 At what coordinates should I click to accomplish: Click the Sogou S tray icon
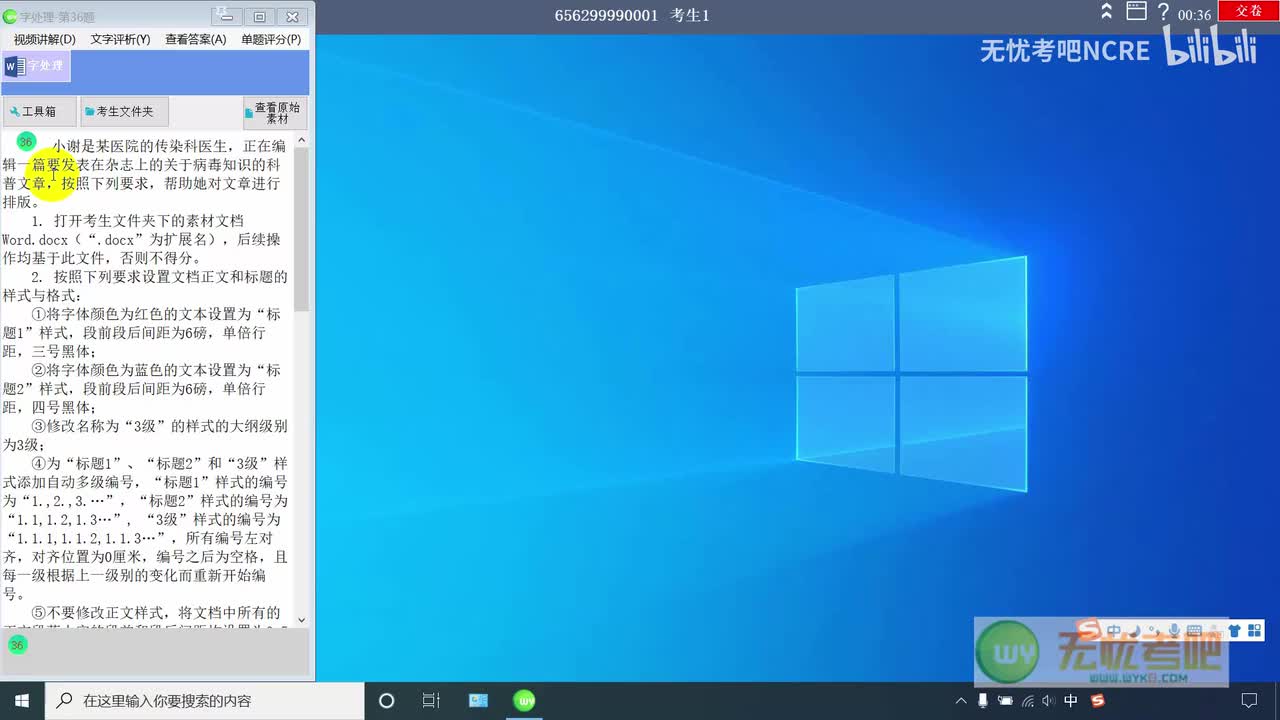click(x=1097, y=701)
